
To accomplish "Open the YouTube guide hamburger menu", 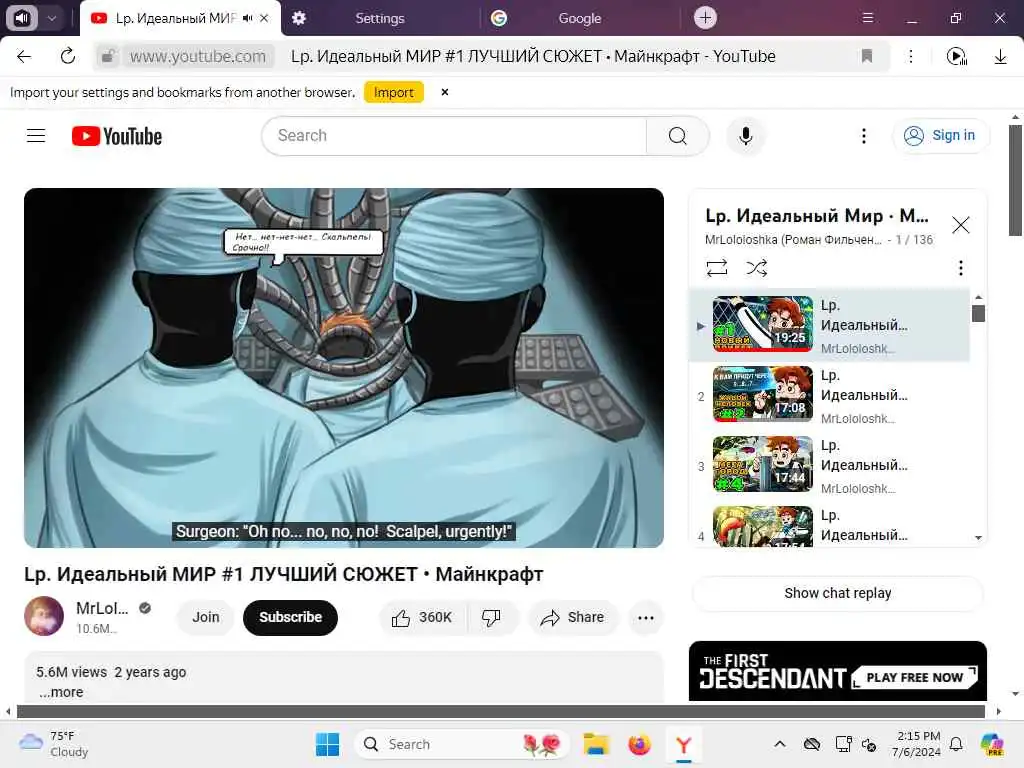I will [36, 136].
